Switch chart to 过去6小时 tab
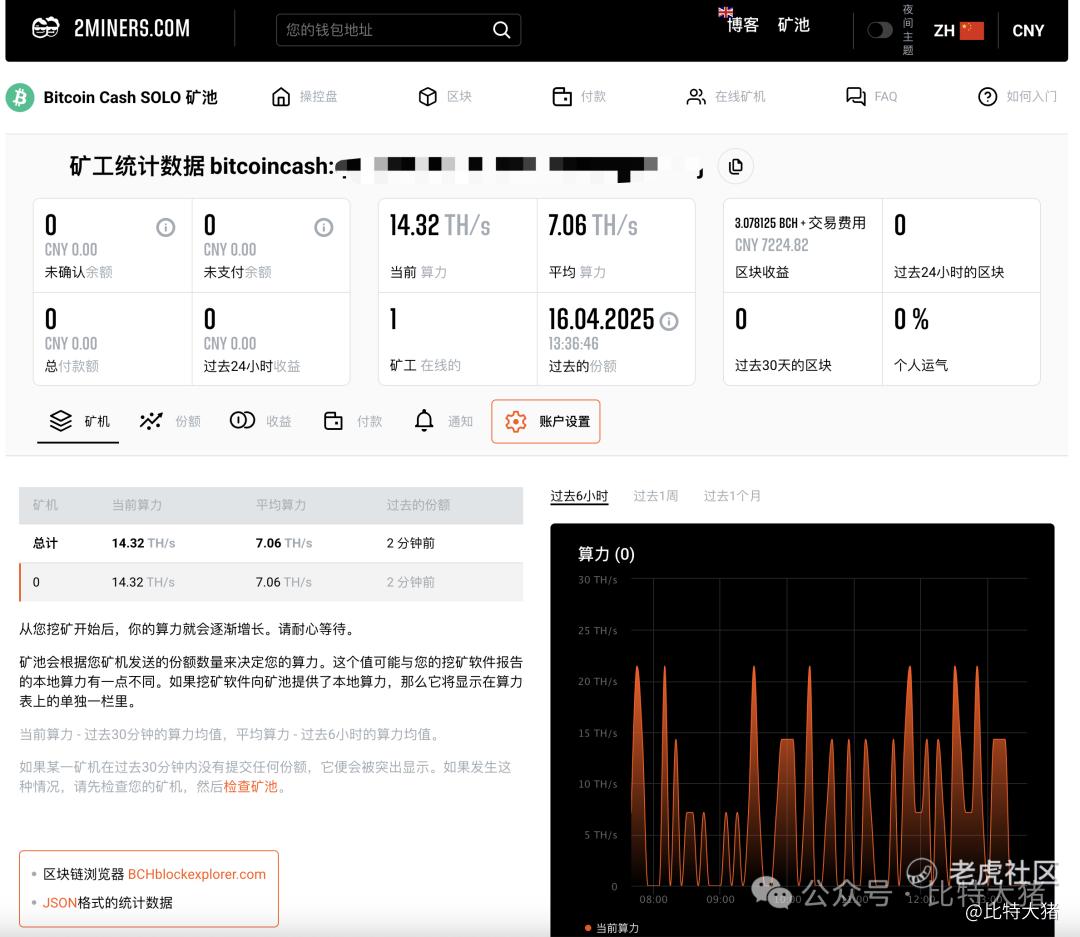This screenshot has width=1080, height=937. tap(579, 496)
